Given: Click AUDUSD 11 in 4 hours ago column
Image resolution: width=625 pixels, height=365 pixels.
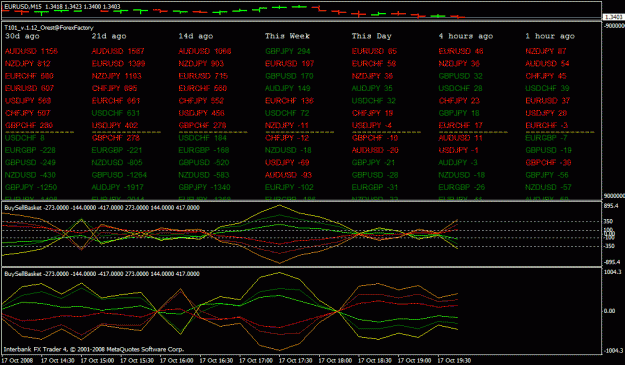Looking at the screenshot, I should 461,138.
